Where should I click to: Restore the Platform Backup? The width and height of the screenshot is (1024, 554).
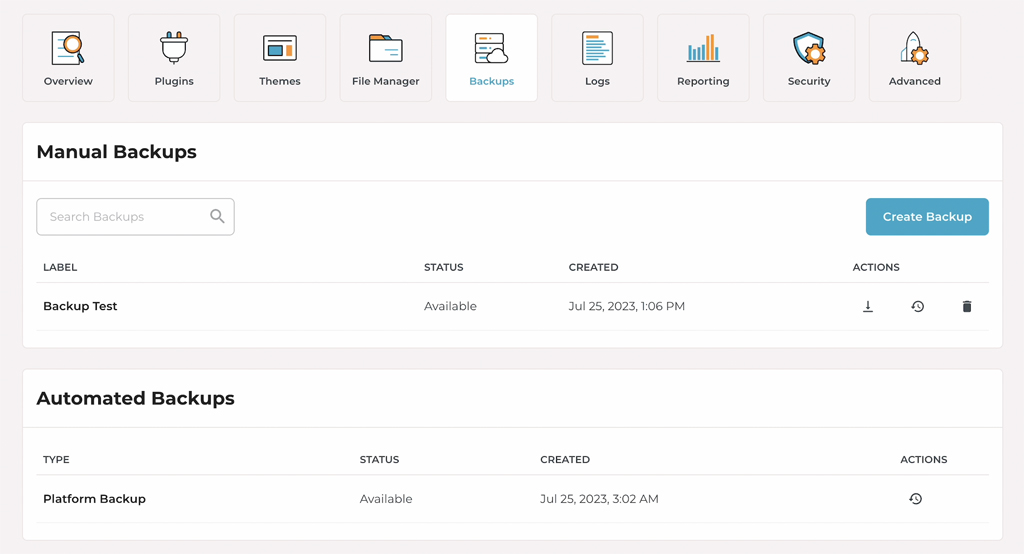[916, 498]
